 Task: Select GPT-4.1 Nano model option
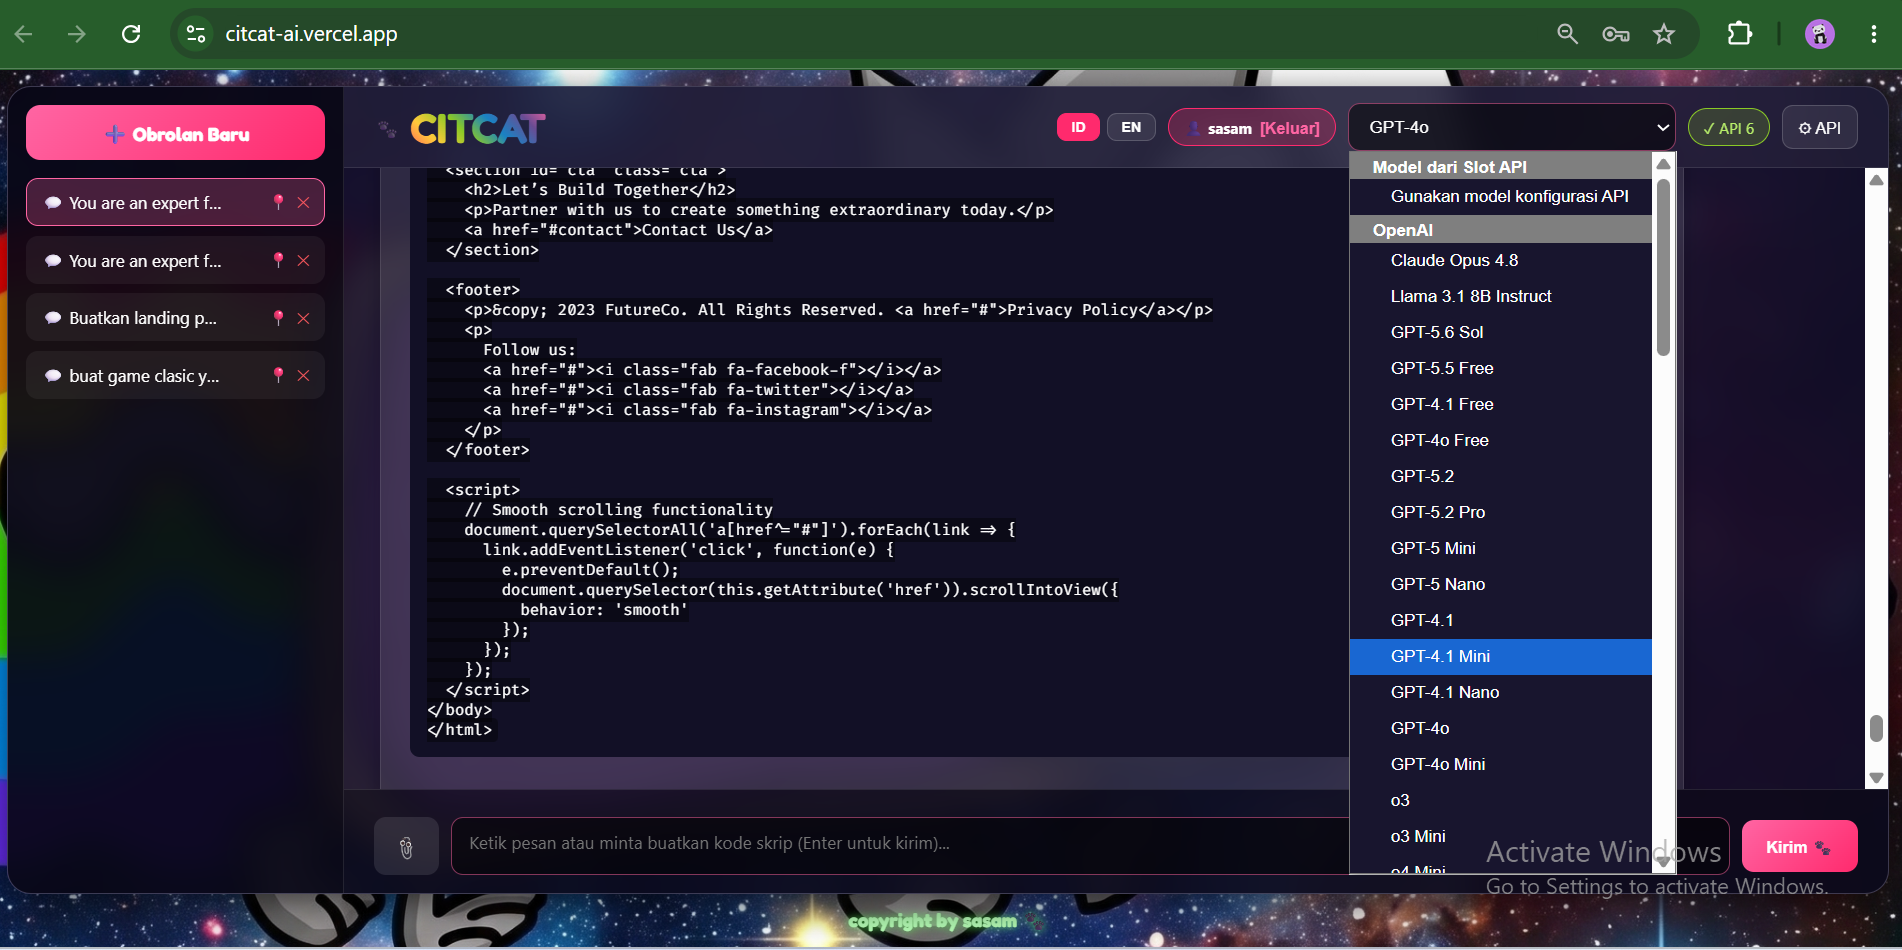(x=1500, y=692)
